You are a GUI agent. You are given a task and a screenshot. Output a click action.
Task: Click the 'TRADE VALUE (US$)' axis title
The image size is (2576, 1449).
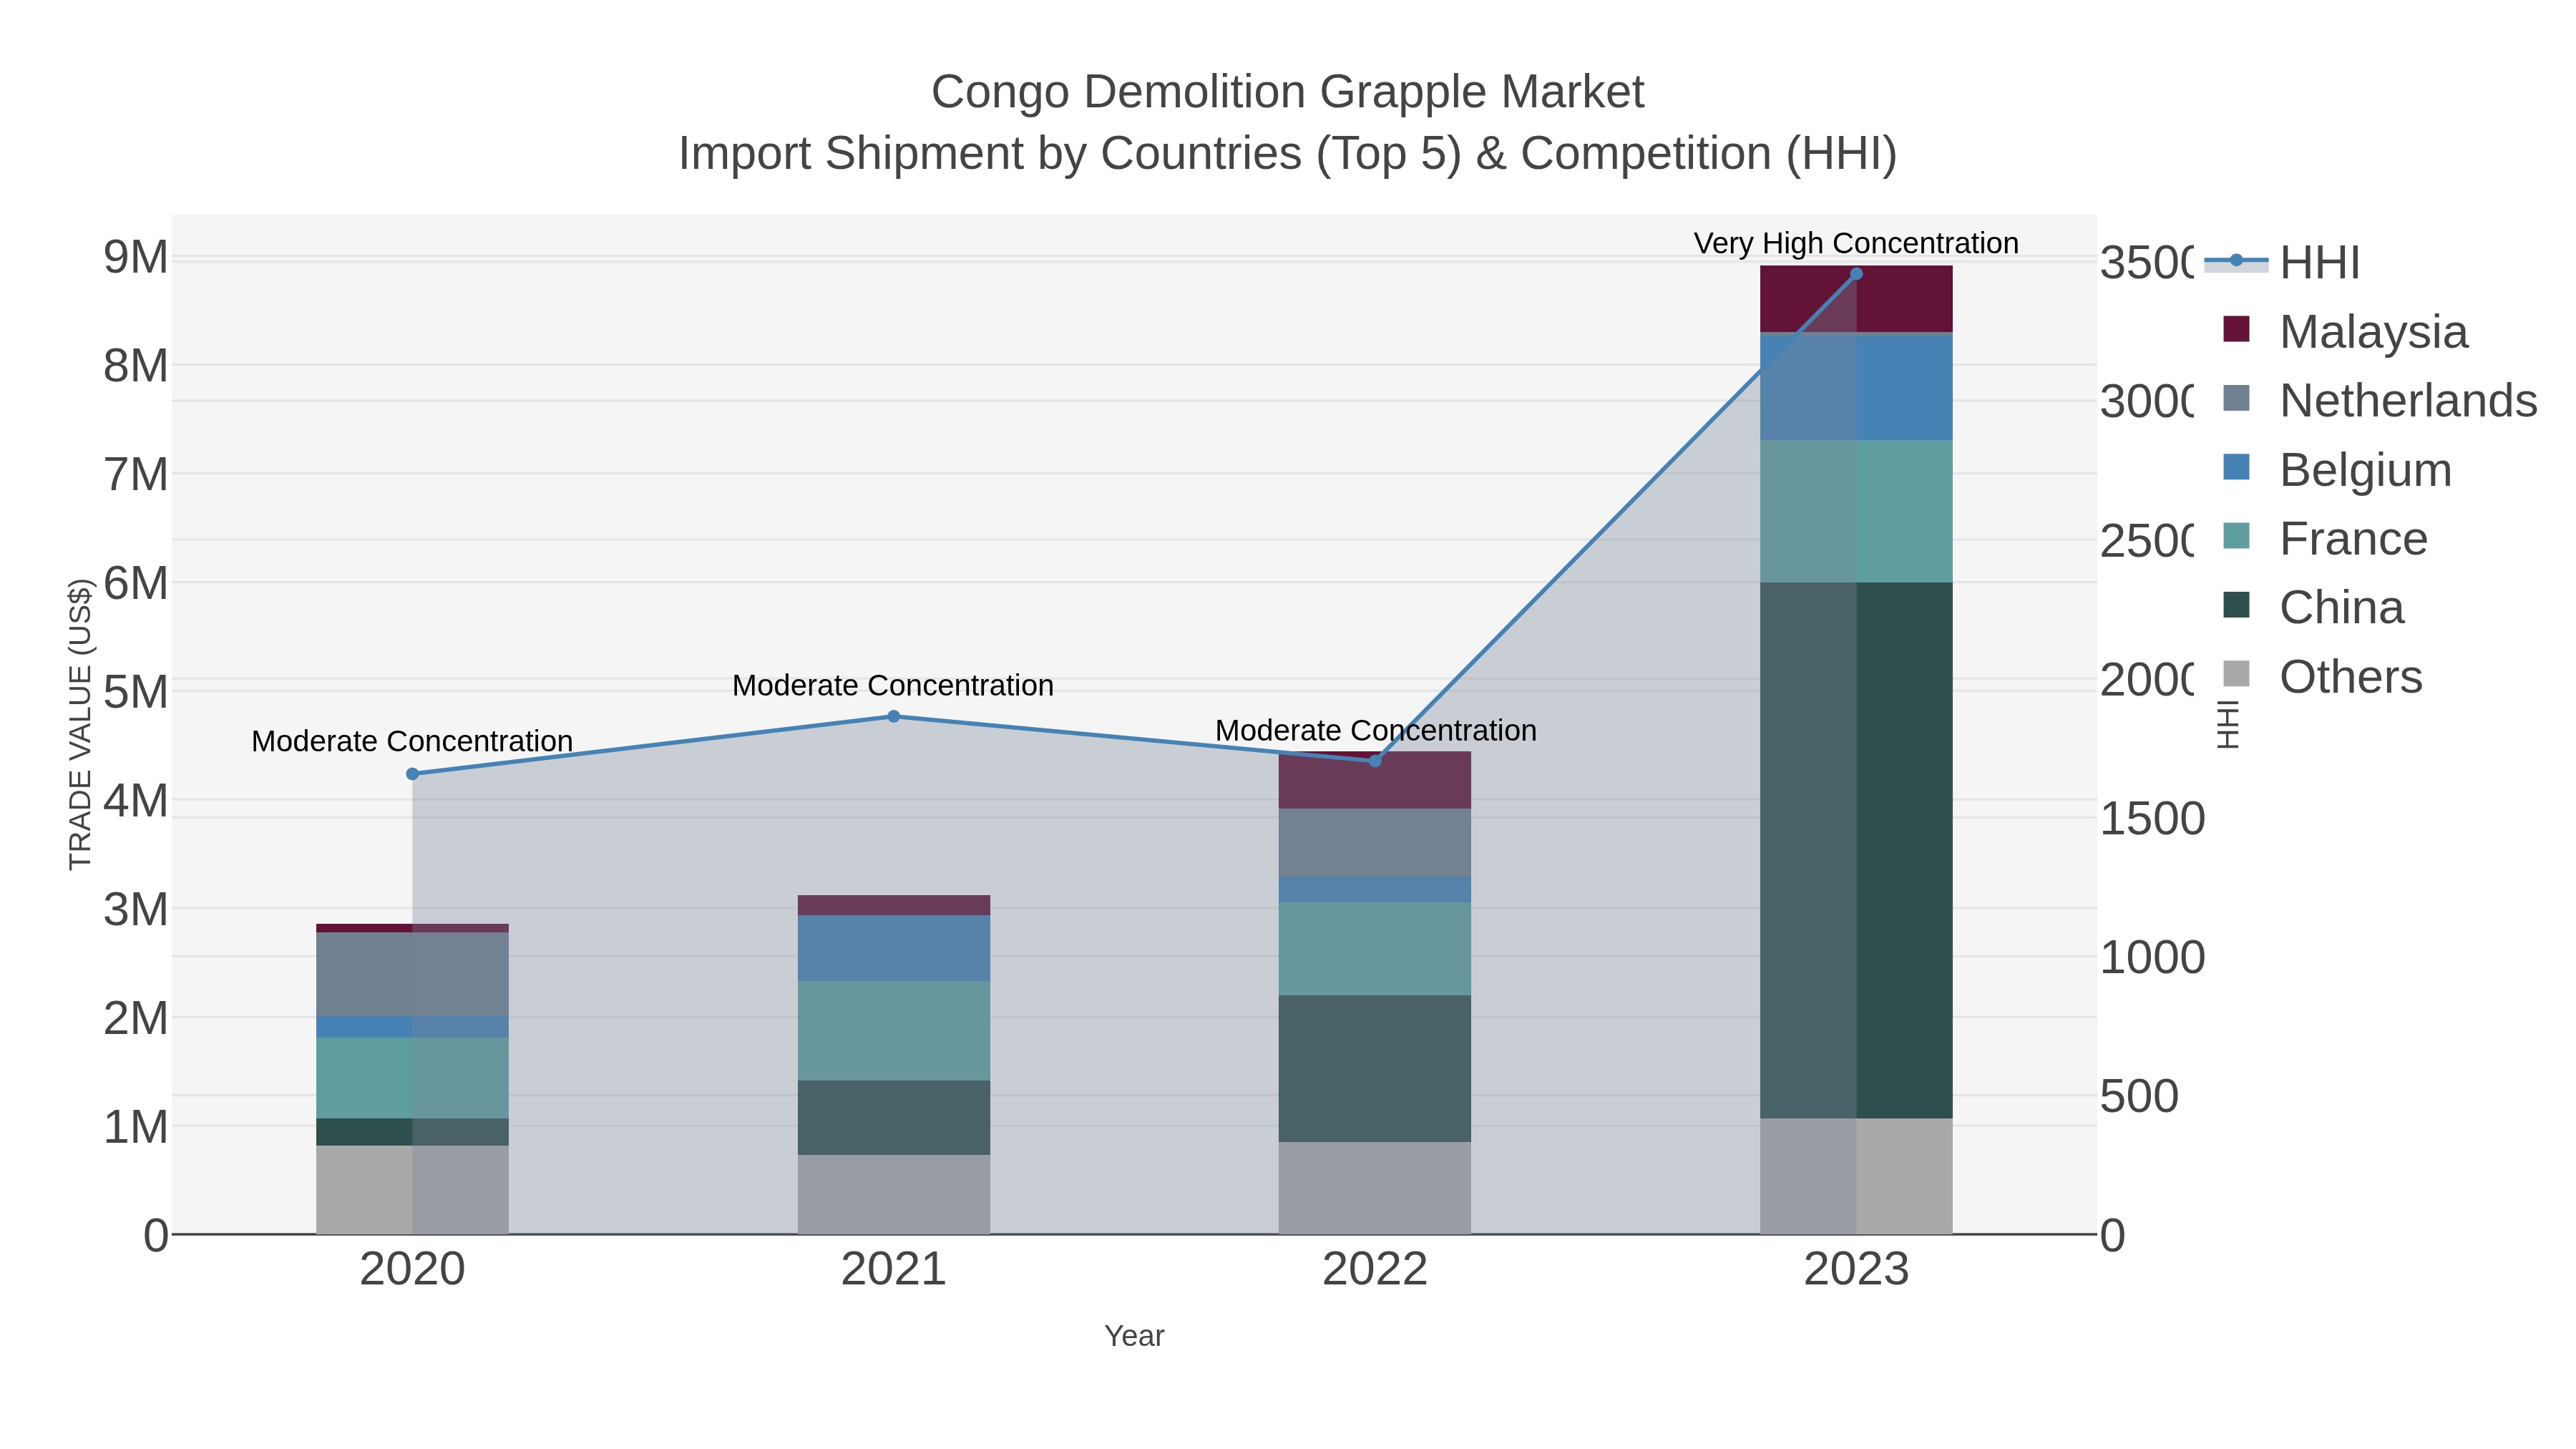coord(80,724)
